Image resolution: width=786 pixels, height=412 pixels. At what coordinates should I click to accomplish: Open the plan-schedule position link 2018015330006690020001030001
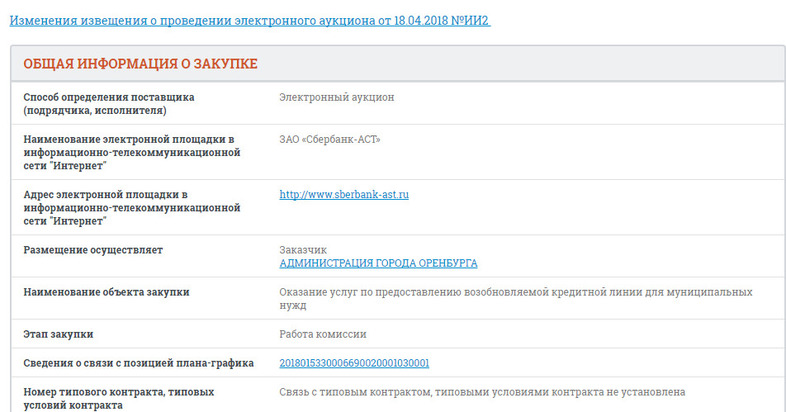(354, 363)
